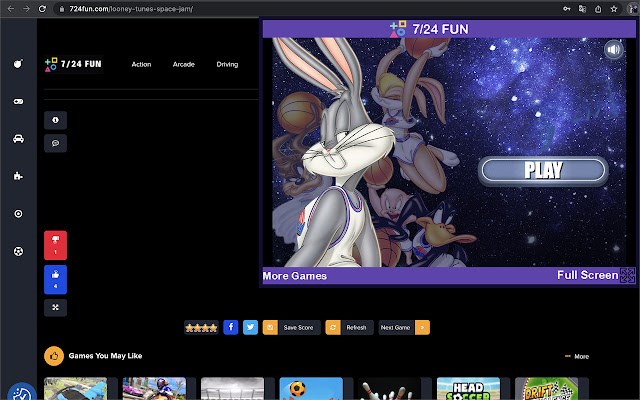Mute the game sound with speaker icon
The image size is (640, 400).
pos(614,50)
